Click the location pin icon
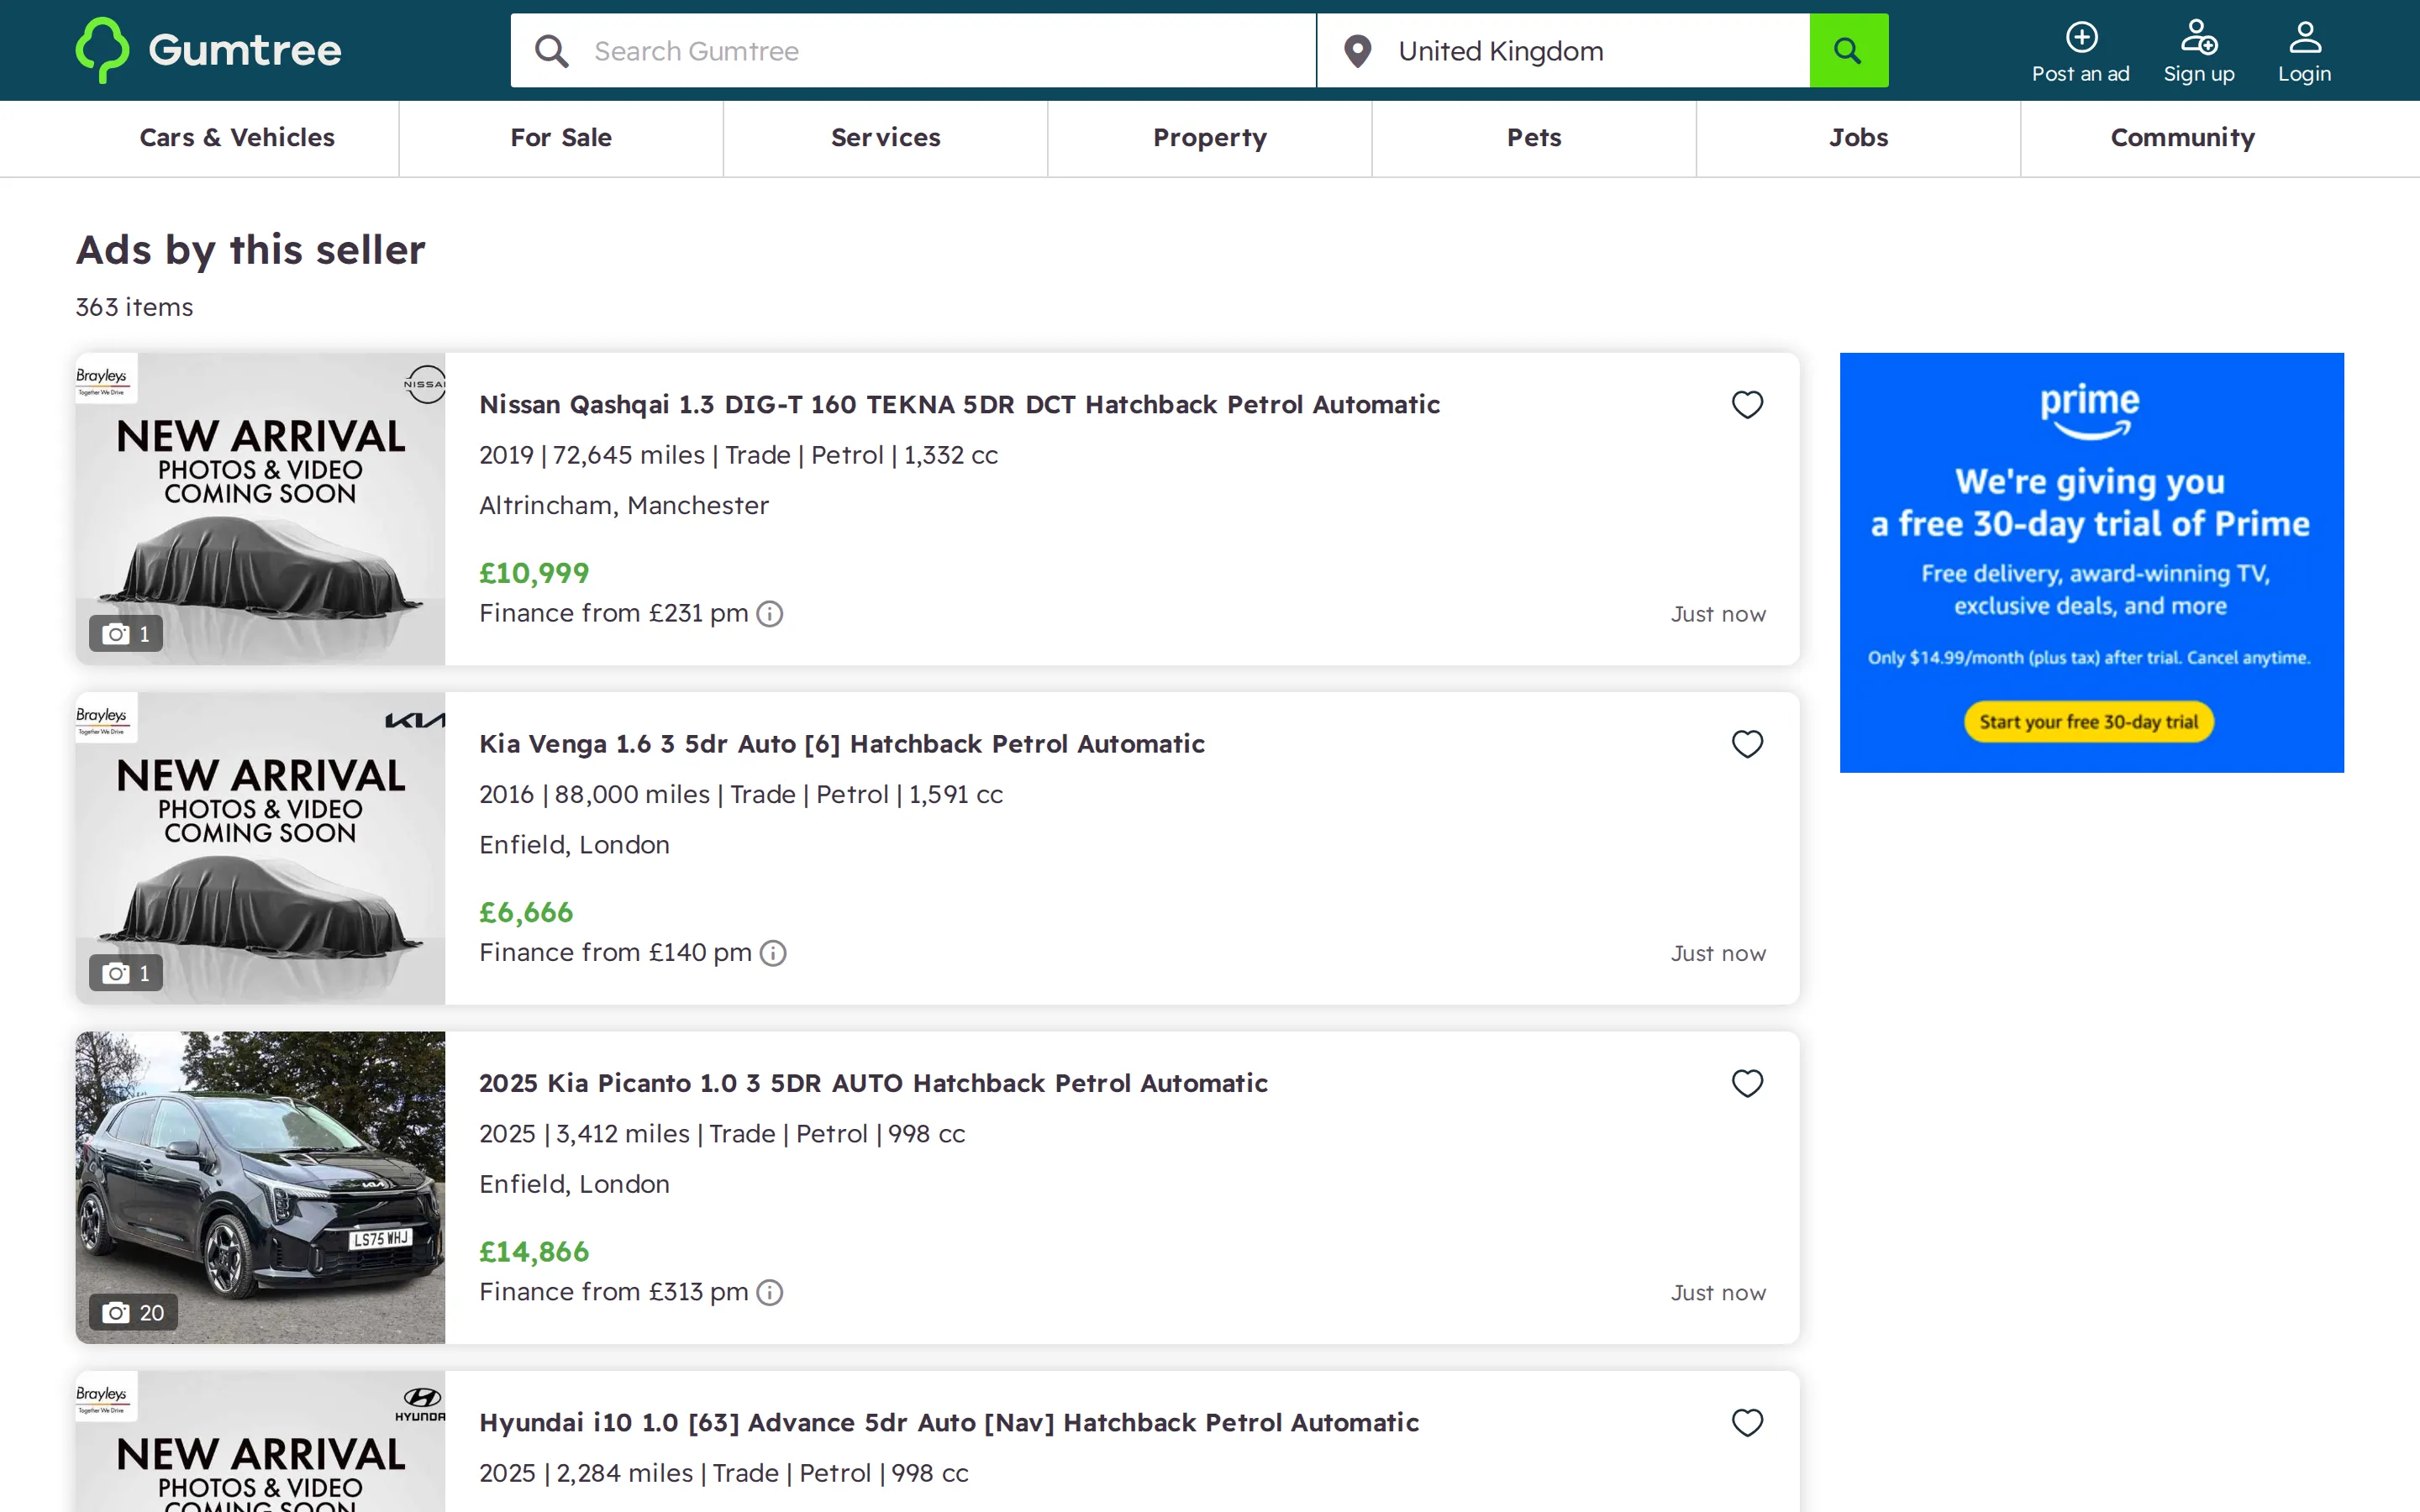The width and height of the screenshot is (2420, 1512). pyautogui.click(x=1357, y=51)
